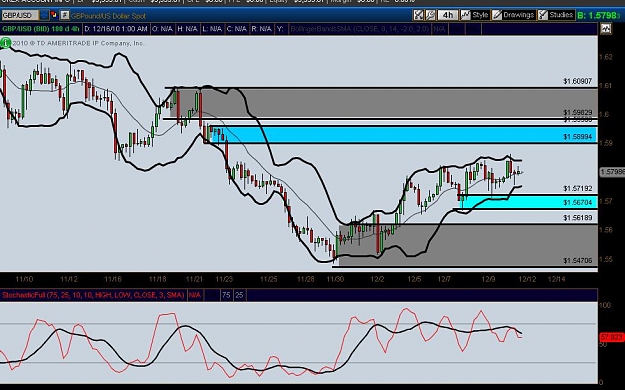The height and width of the screenshot is (390, 625).
Task: Click the O: N/A open value cell
Action: [x=162, y=29]
